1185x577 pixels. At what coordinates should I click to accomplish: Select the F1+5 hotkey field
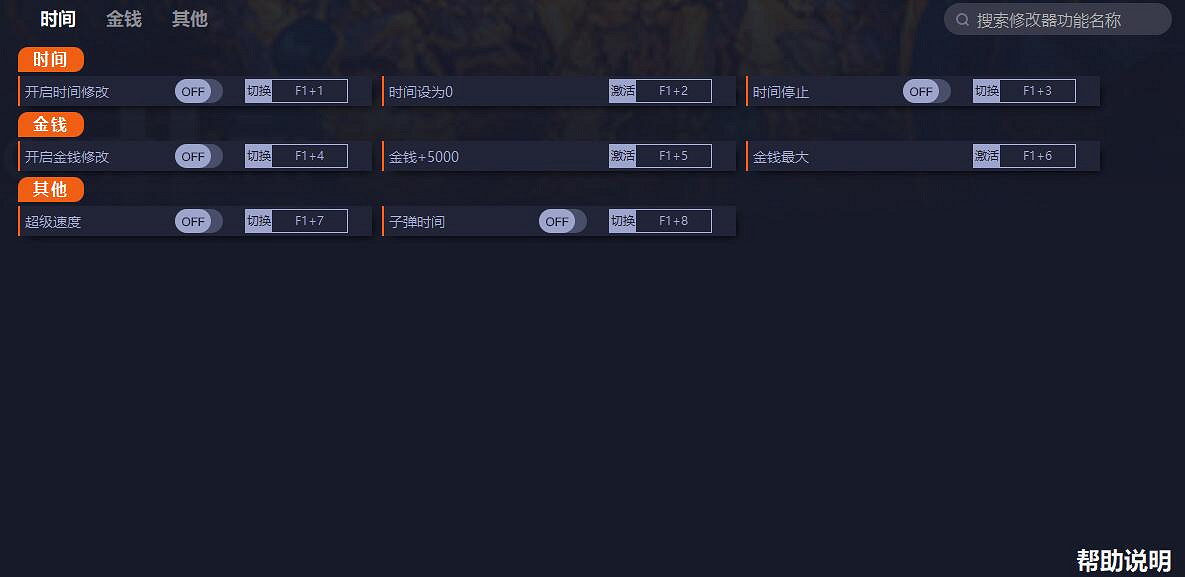tap(673, 156)
